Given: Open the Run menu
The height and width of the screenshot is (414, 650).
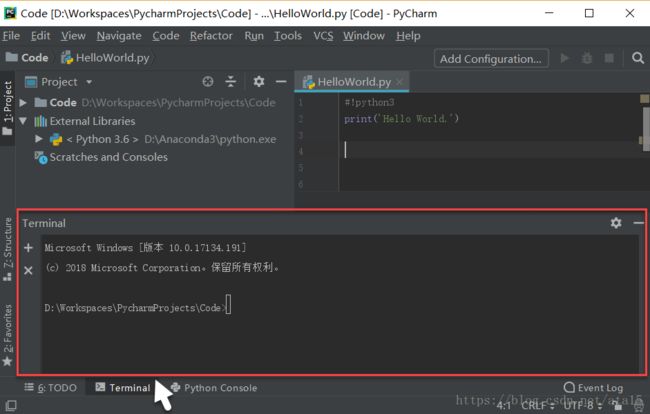Looking at the screenshot, I should click(254, 36).
